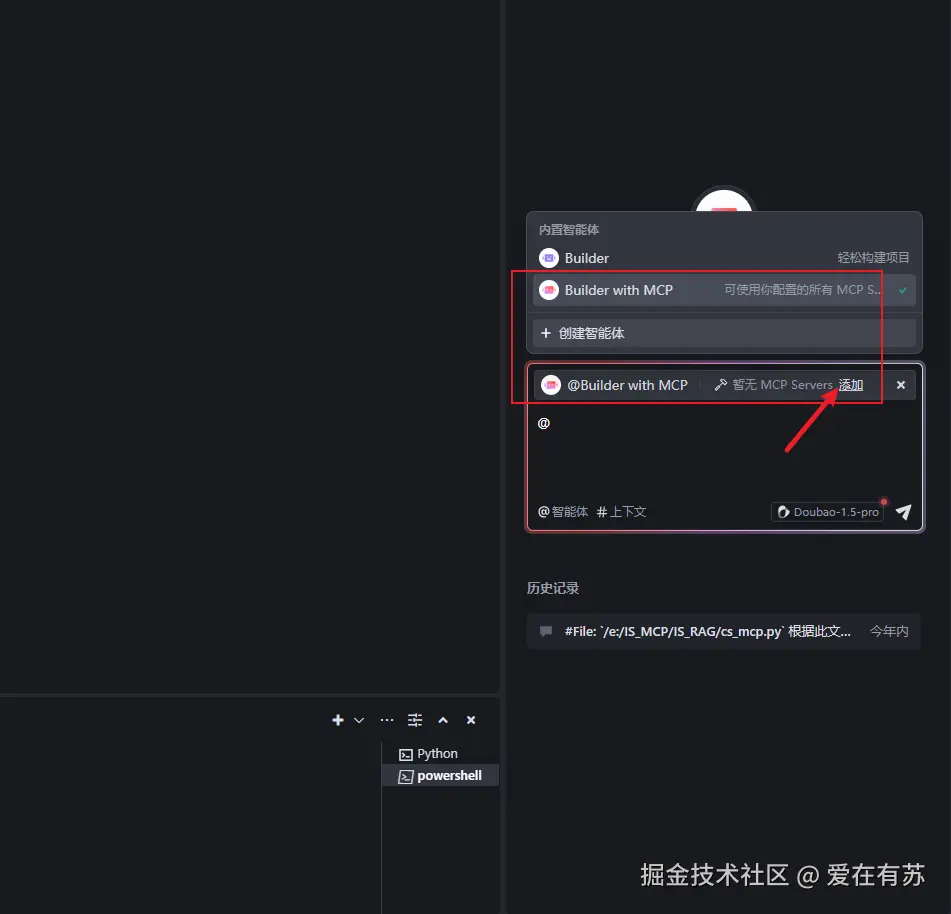The width and height of the screenshot is (951, 914).
Task: Click the powershell terminal icon
Action: coord(406,776)
